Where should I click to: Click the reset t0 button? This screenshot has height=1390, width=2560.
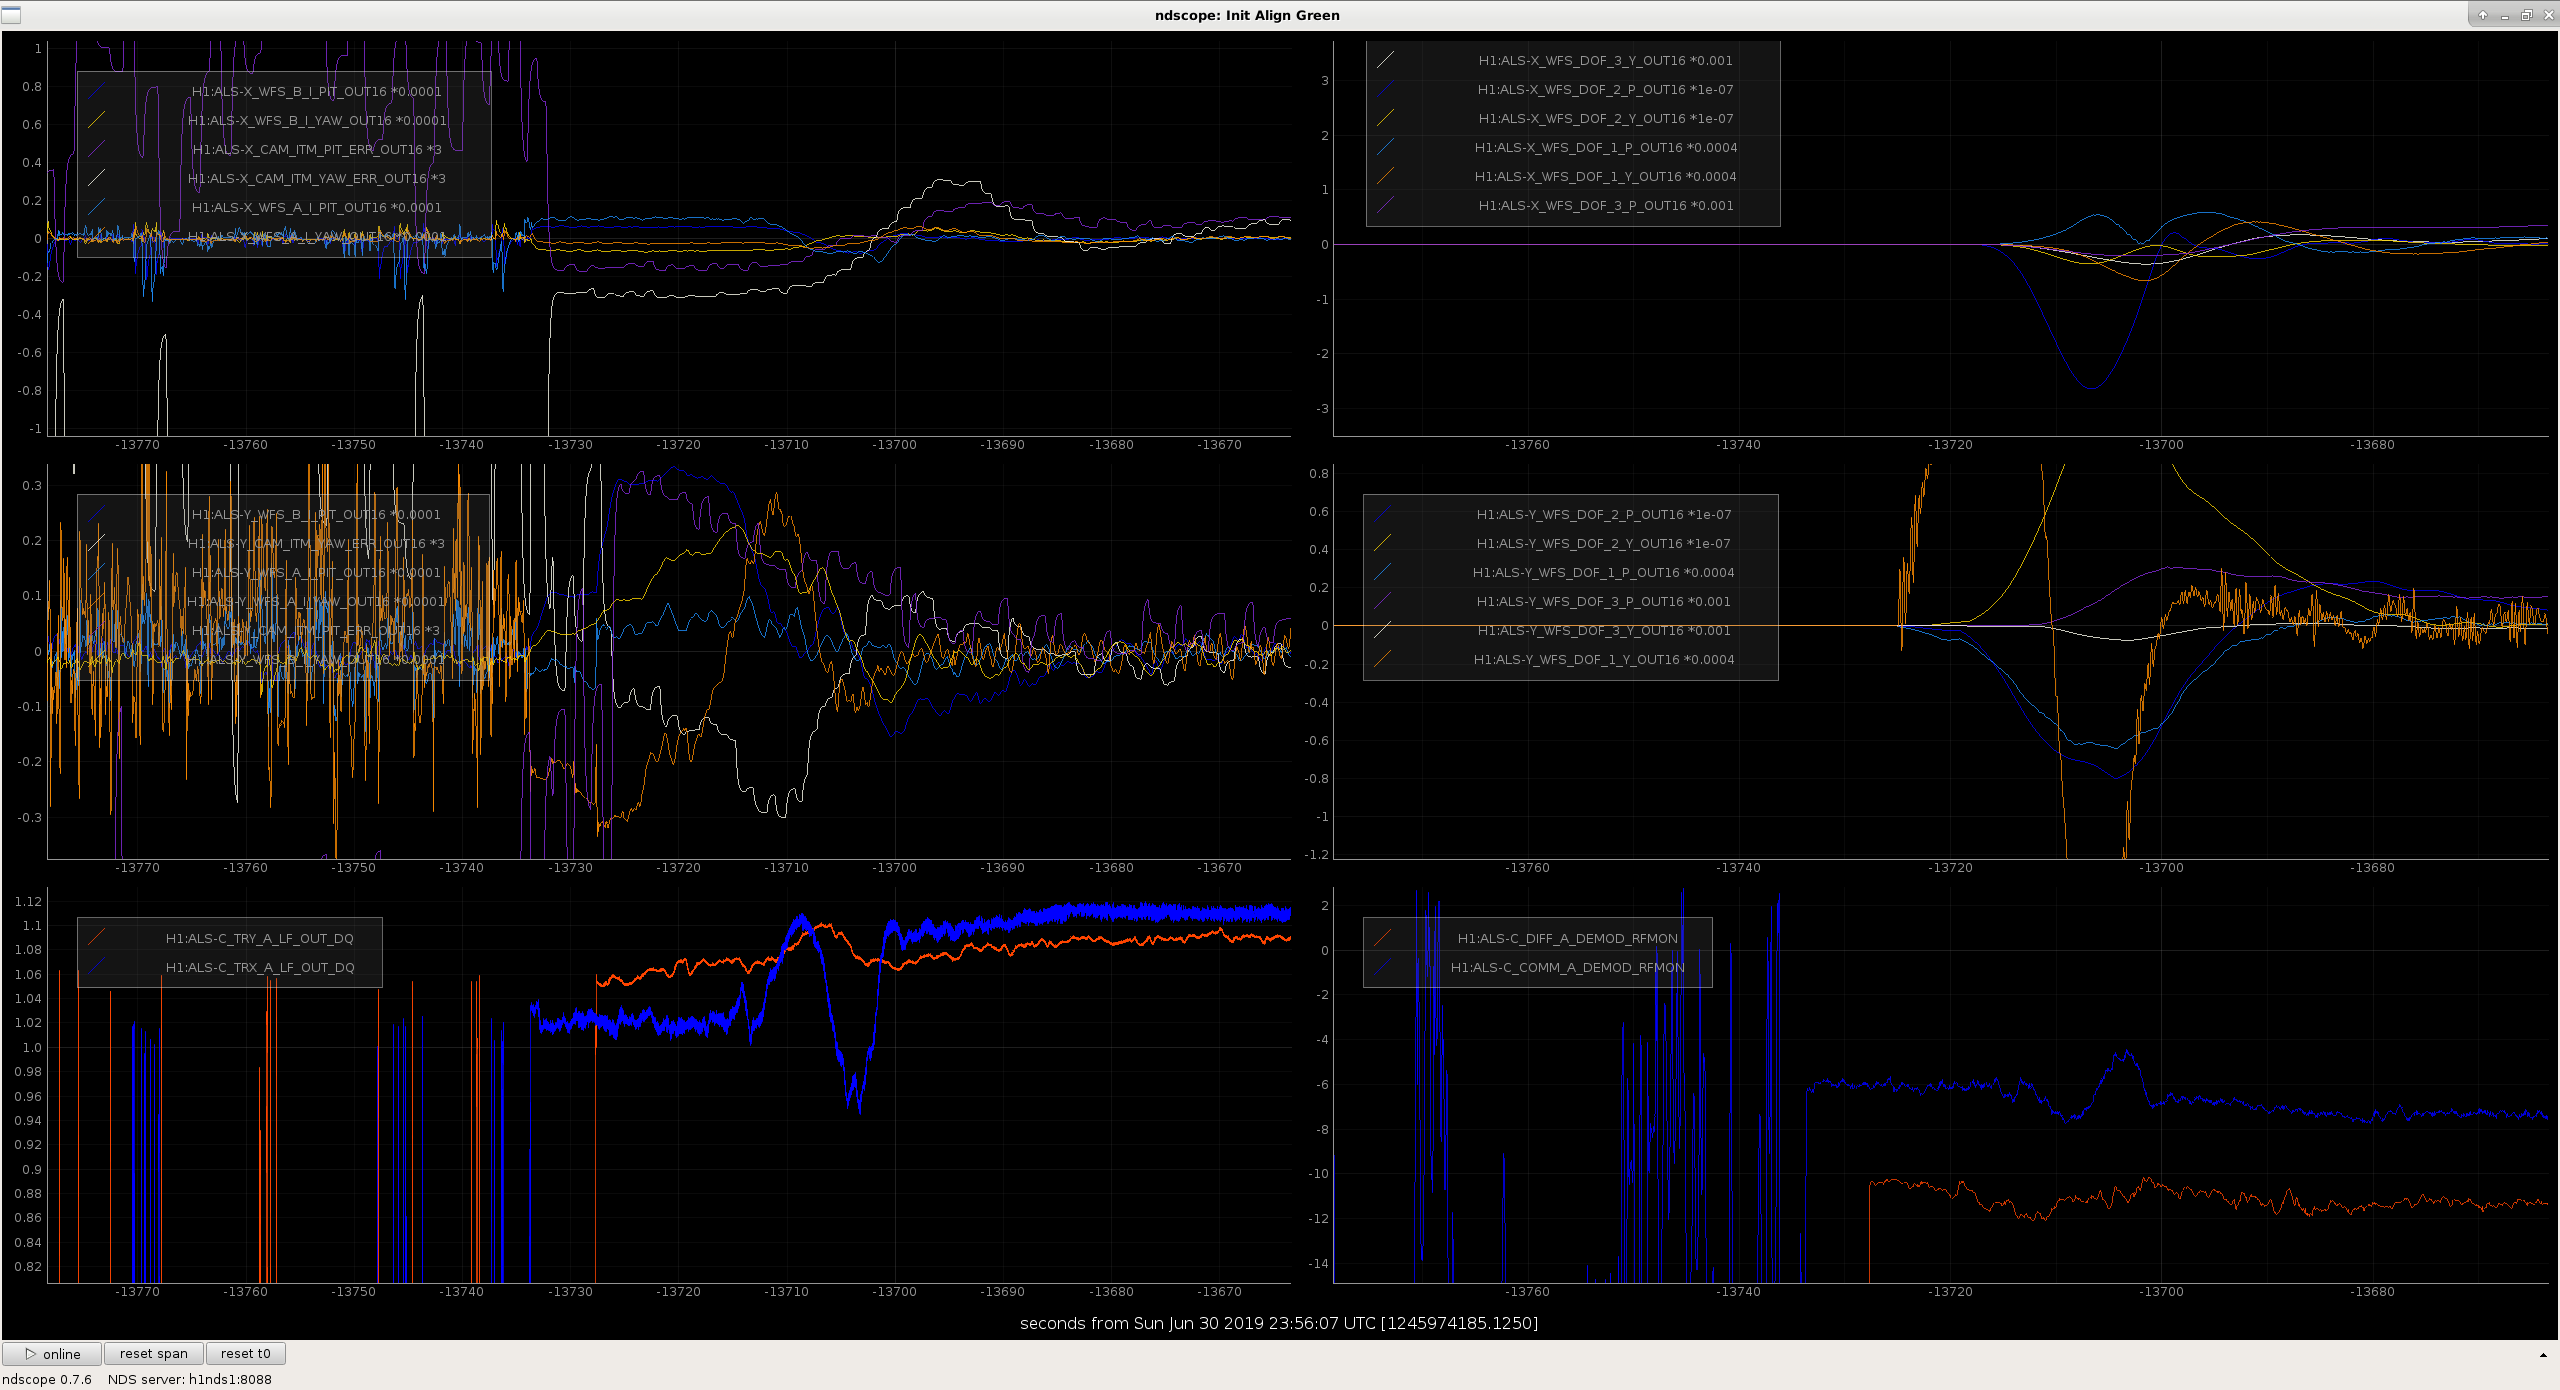point(246,1354)
